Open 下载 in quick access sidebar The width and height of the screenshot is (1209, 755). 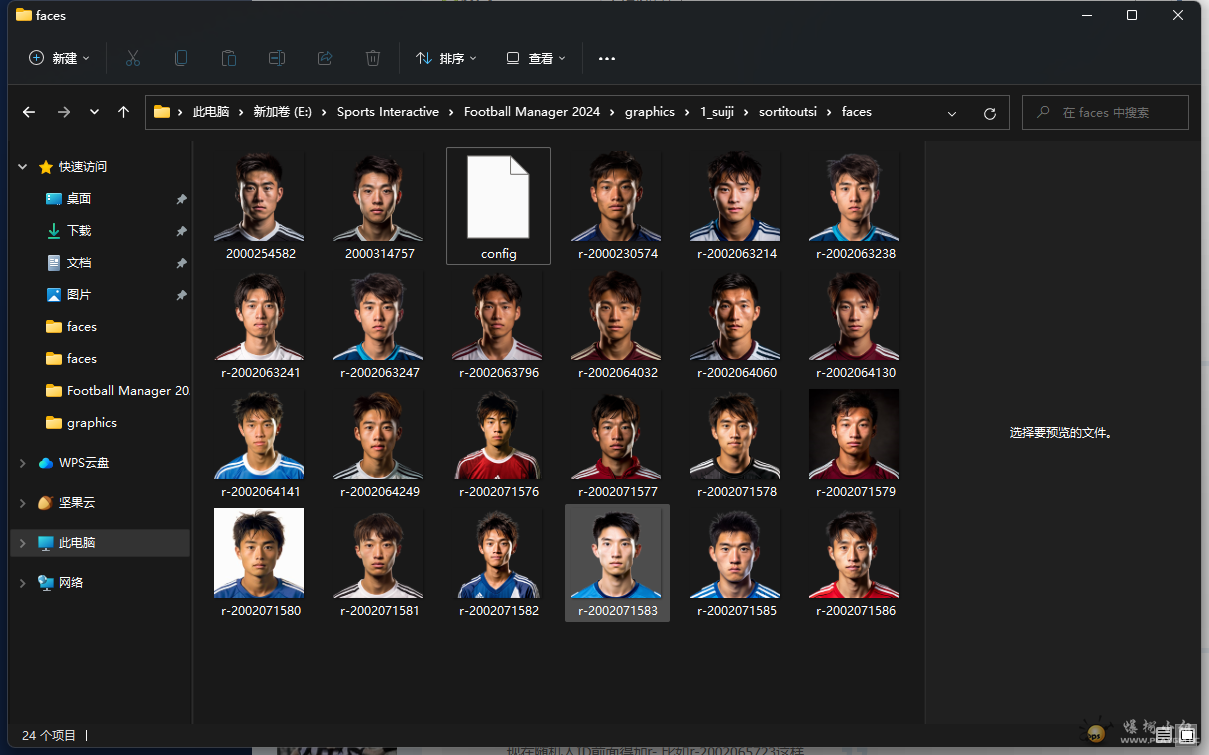[x=79, y=231]
